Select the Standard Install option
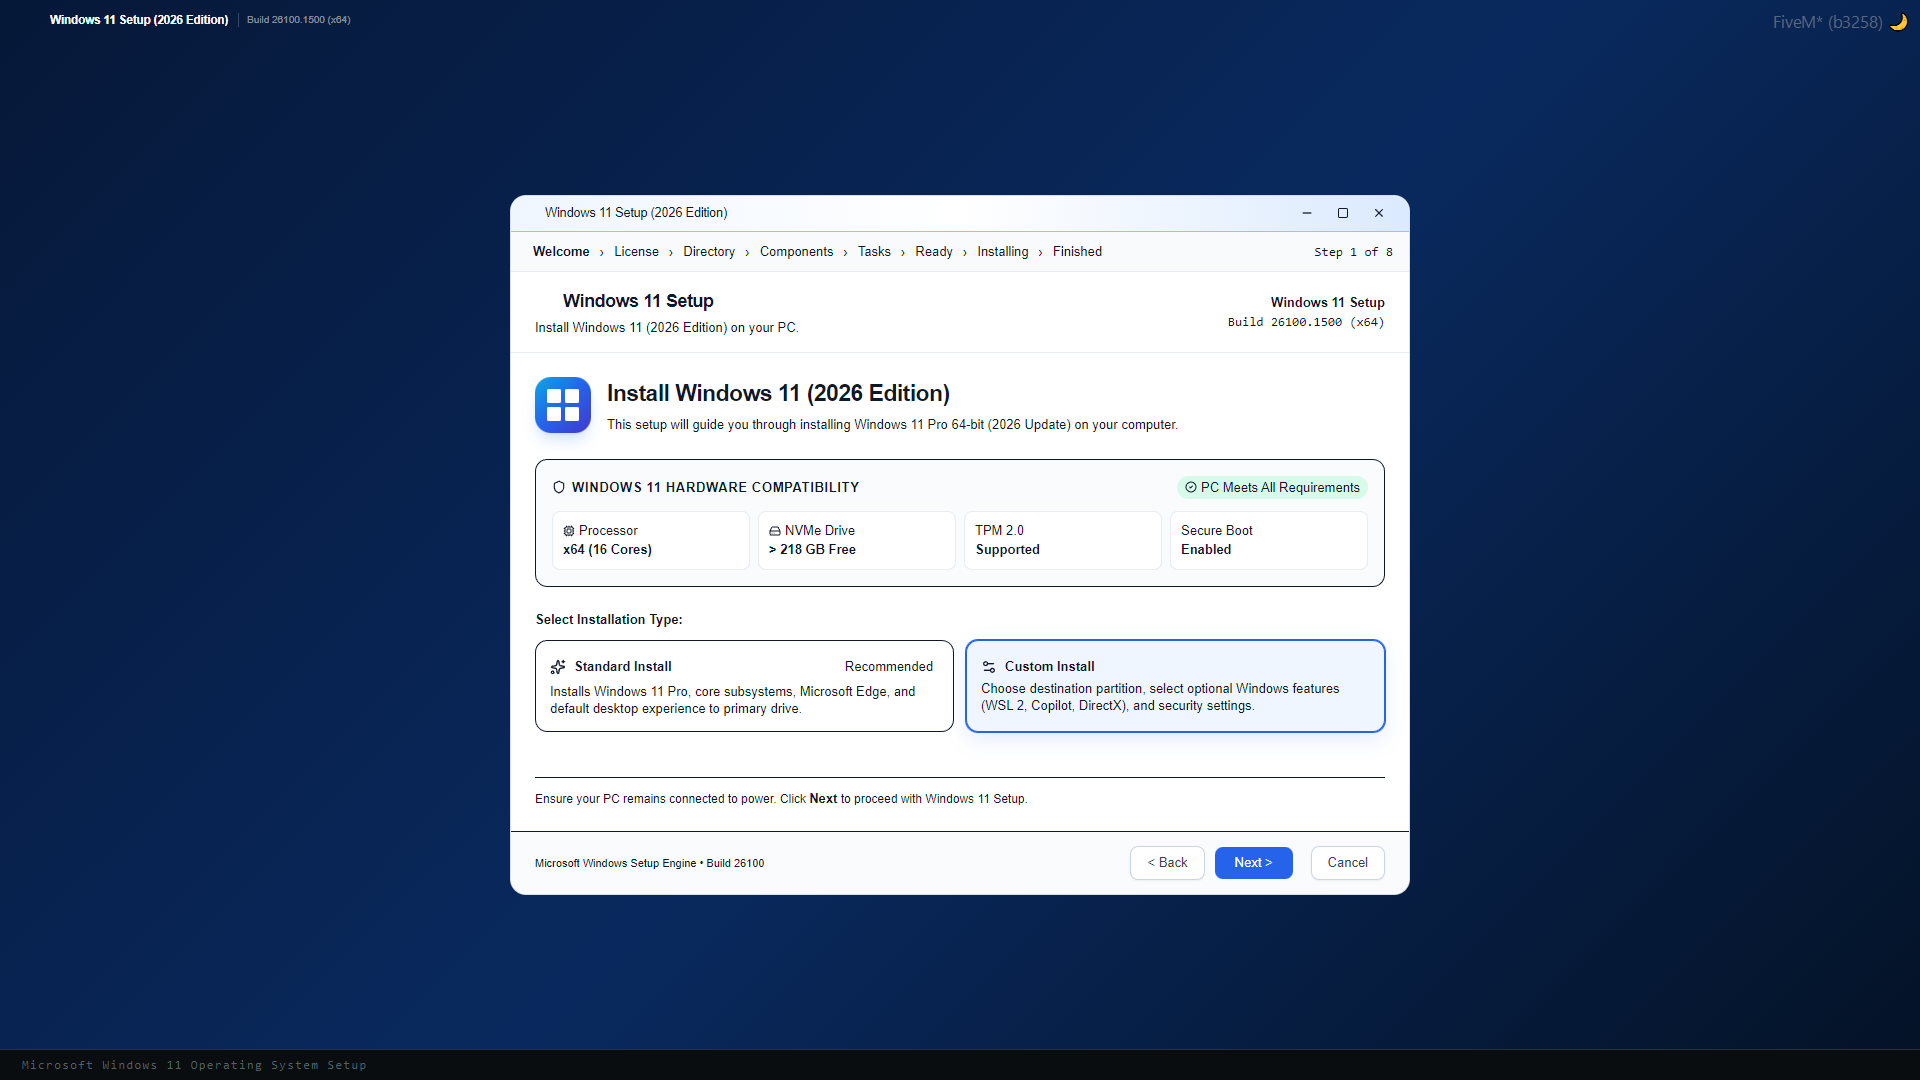This screenshot has height=1080, width=1920. pyautogui.click(x=744, y=686)
